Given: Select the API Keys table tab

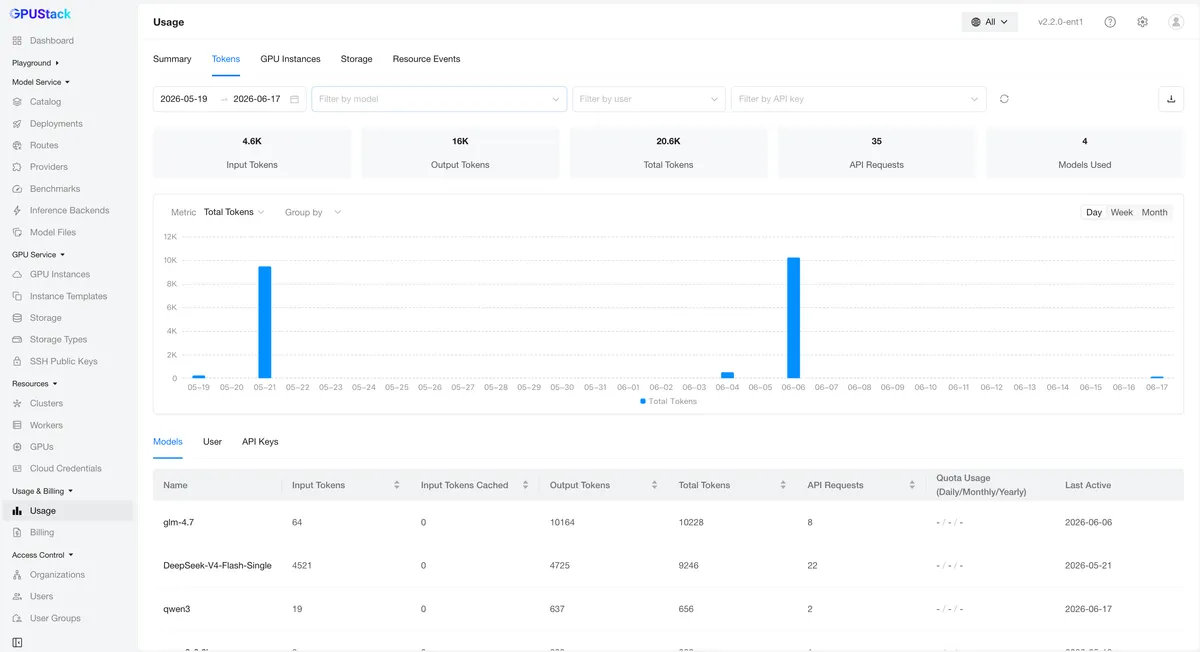Looking at the screenshot, I should click(260, 441).
